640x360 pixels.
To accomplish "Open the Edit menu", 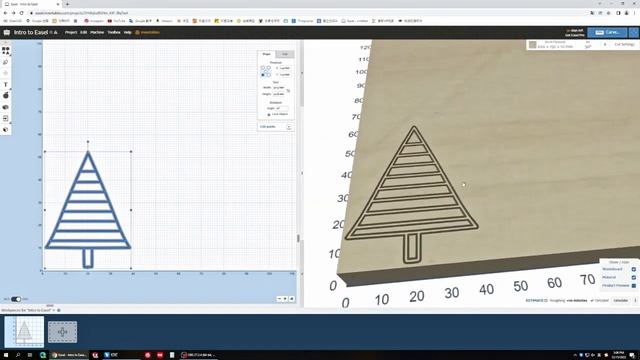I will point(84,32).
